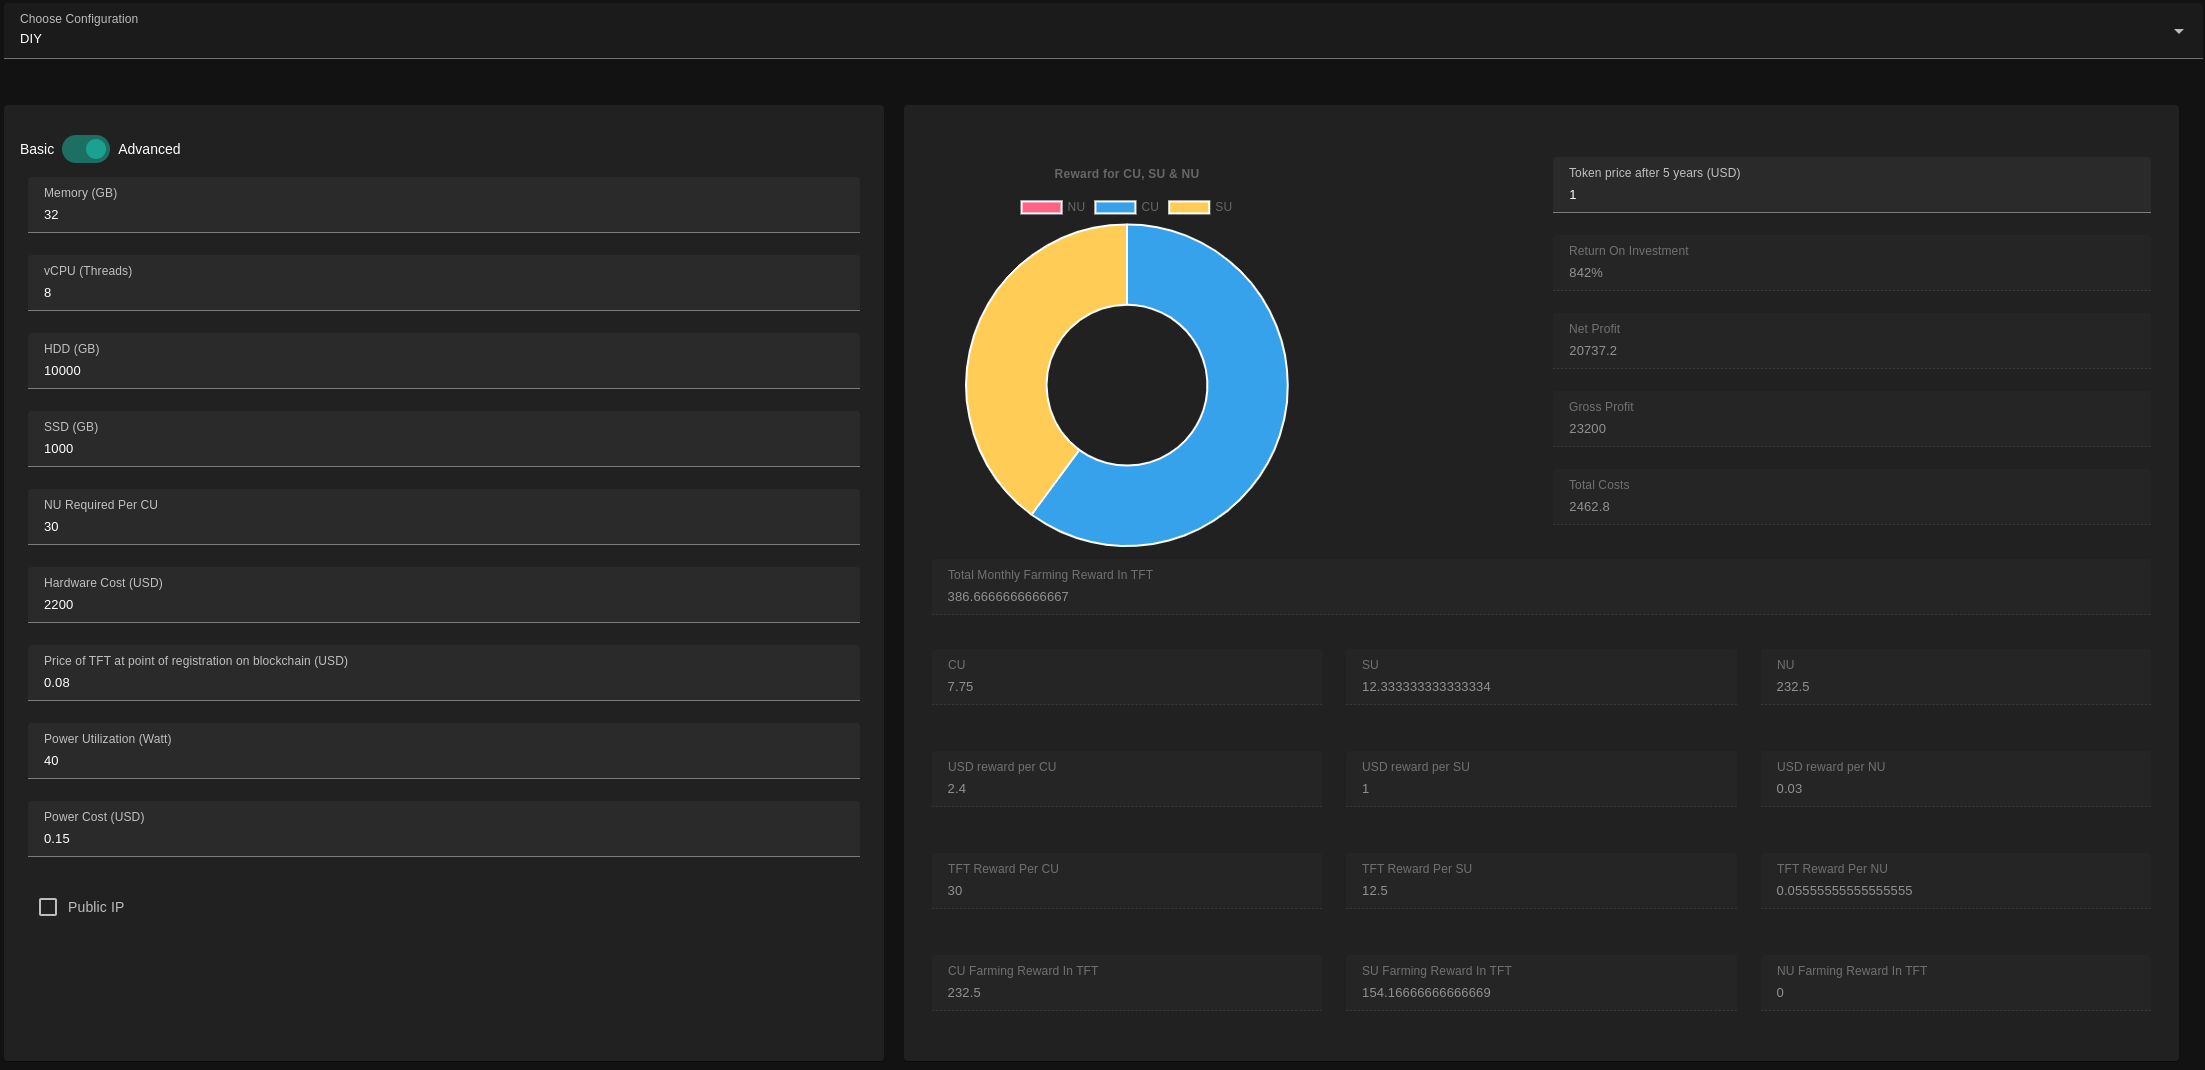The height and width of the screenshot is (1070, 2205).
Task: Toggle the Basic/Advanced mode switch
Action: click(x=86, y=149)
